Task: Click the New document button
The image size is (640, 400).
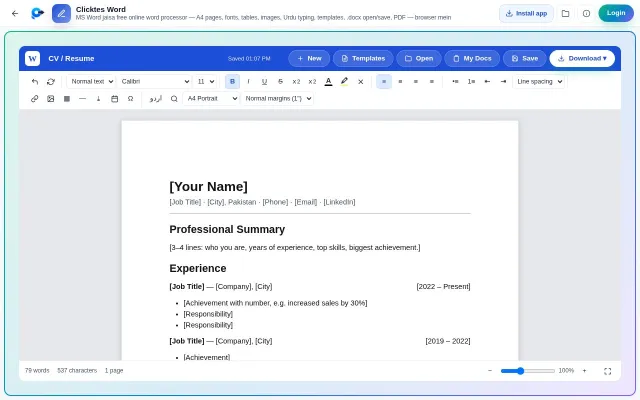Action: [309, 58]
